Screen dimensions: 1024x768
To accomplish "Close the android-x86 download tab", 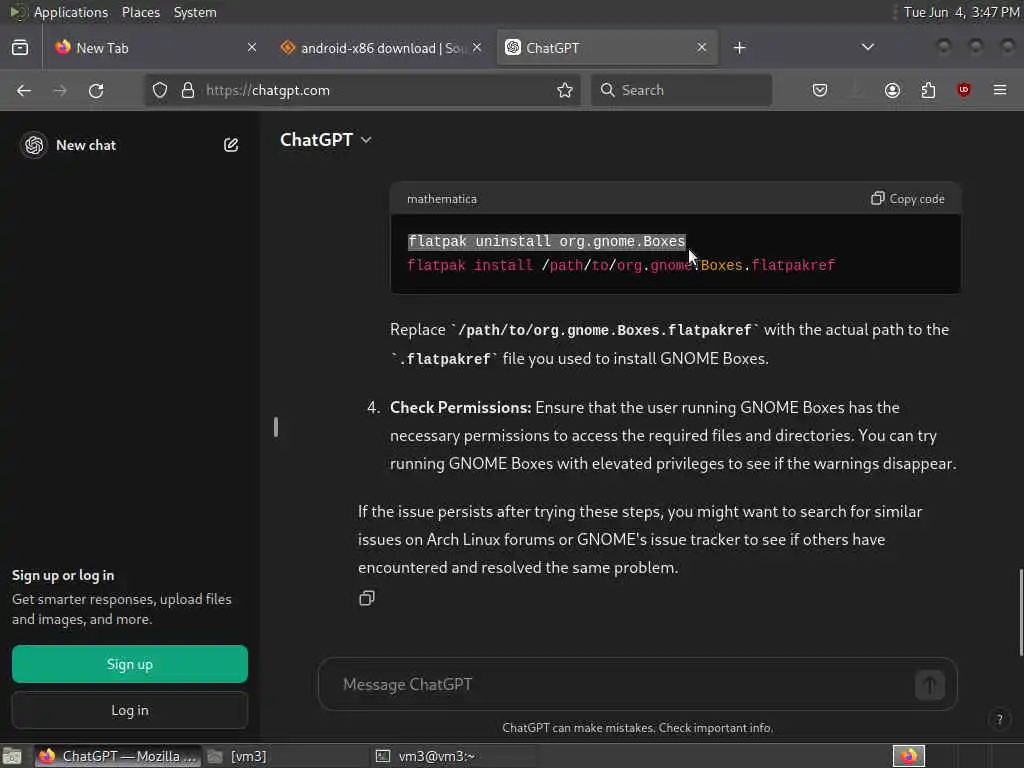I will click(x=477, y=48).
